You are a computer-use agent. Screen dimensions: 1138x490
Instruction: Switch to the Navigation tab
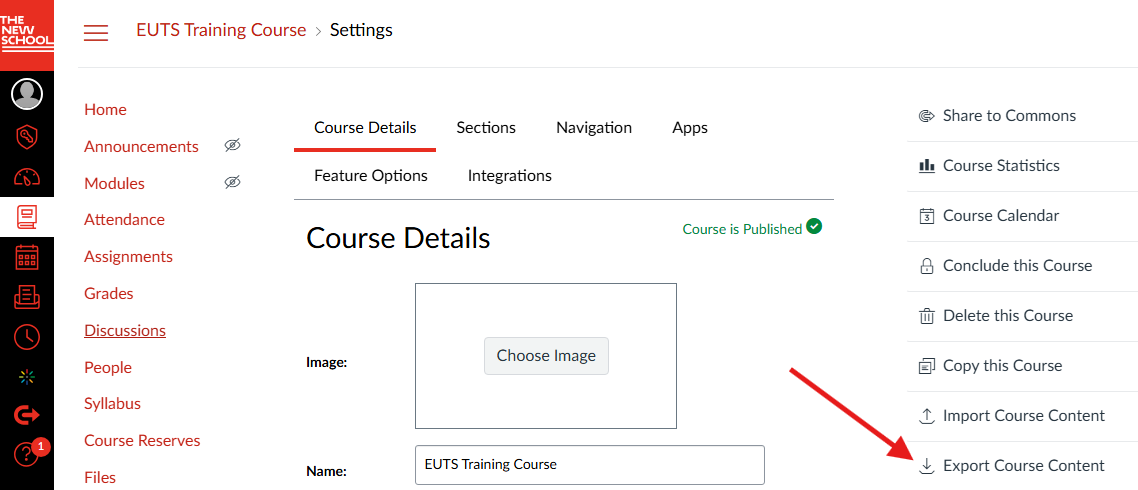(594, 128)
